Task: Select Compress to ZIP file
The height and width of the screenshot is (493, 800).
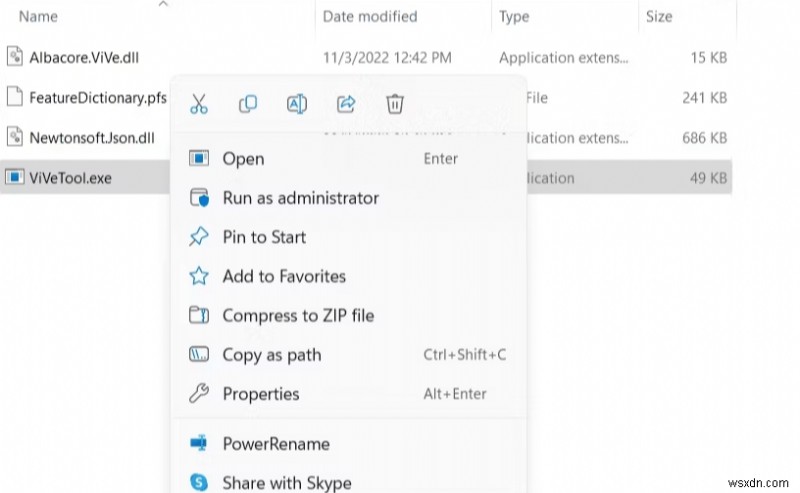Action: coord(297,315)
